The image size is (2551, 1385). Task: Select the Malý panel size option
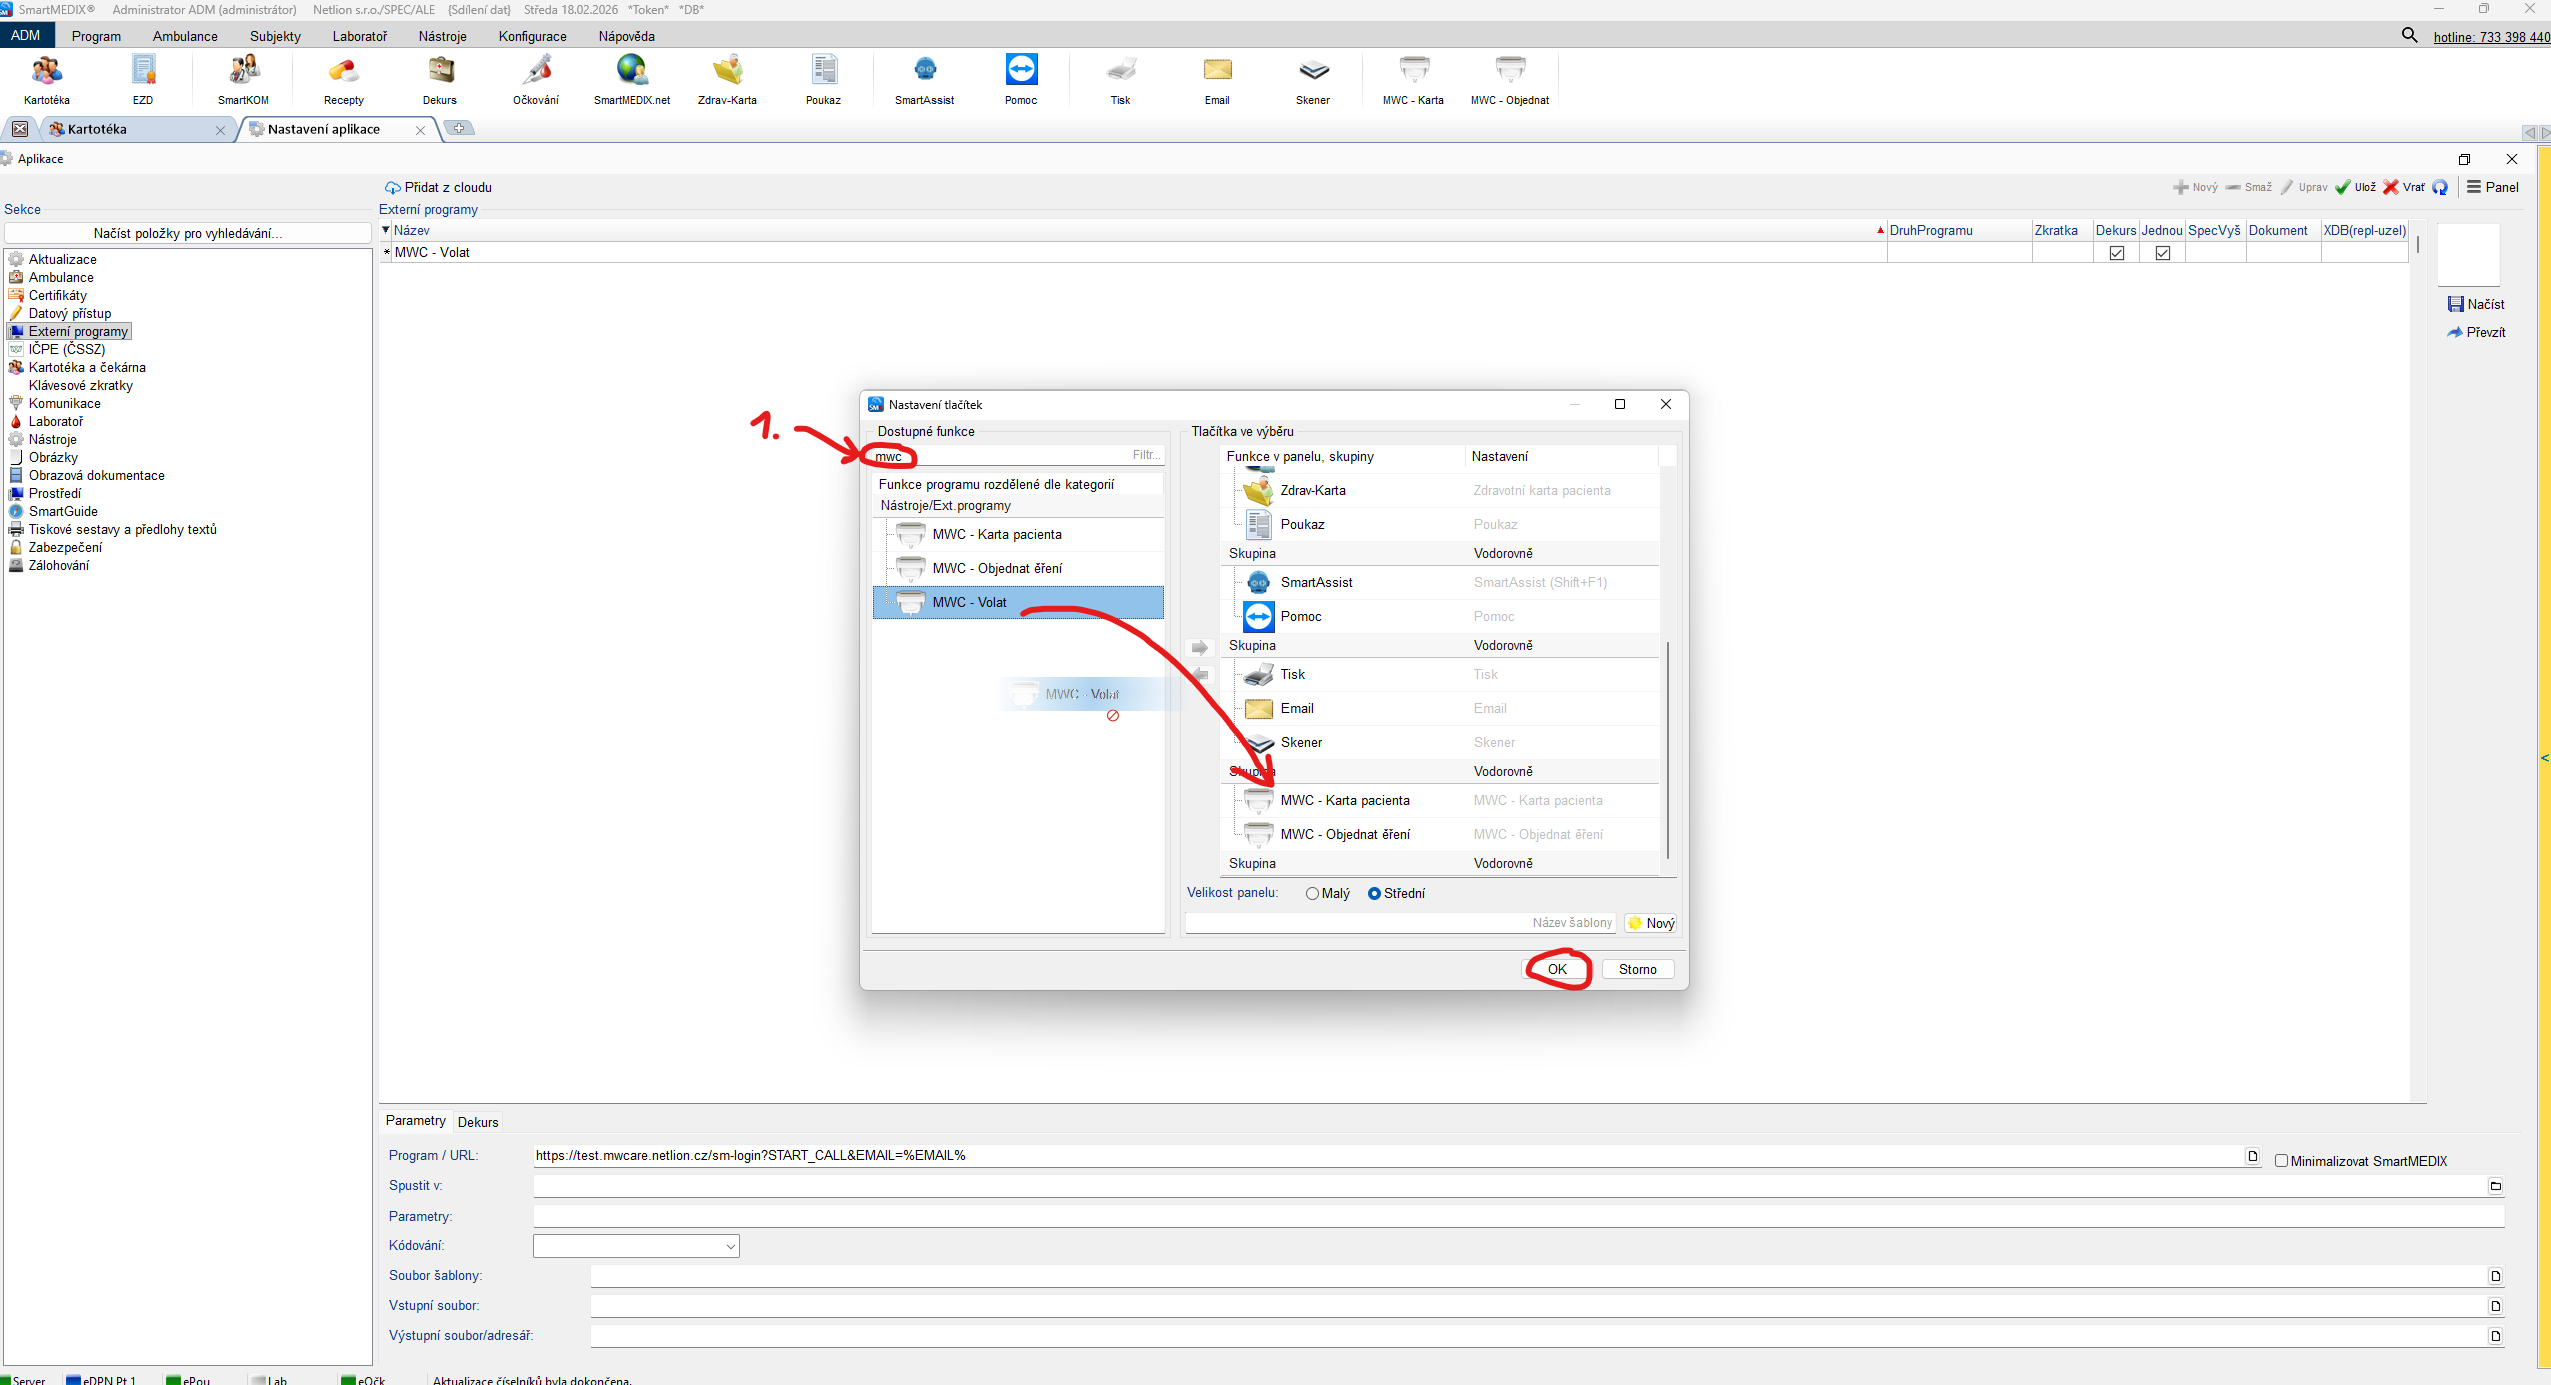(x=1312, y=894)
